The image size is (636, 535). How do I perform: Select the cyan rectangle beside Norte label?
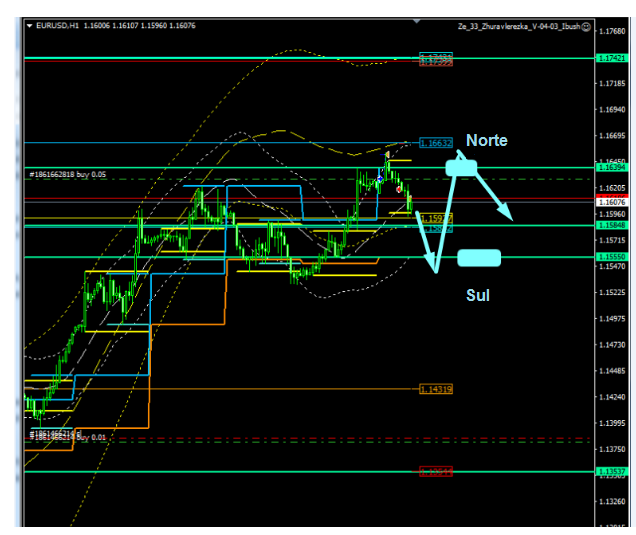click(x=461, y=169)
